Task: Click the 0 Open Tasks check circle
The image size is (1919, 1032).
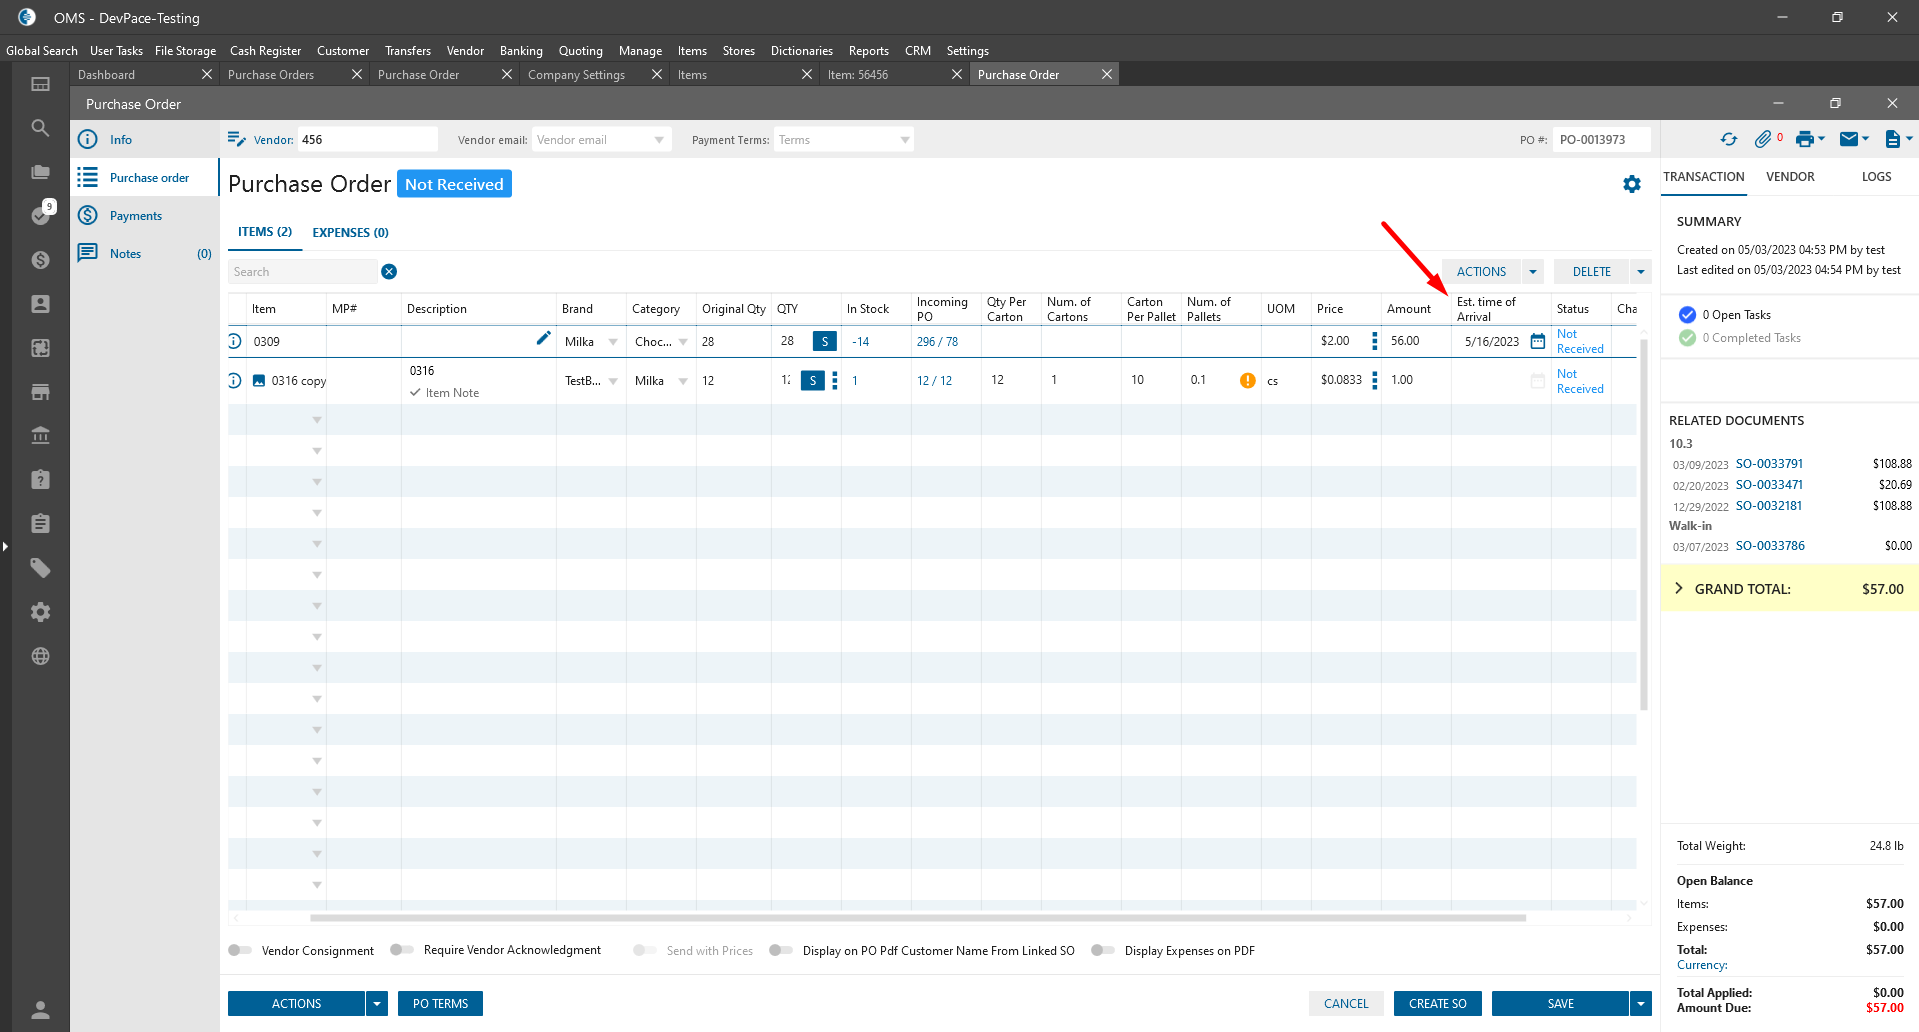Action: coord(1688,315)
